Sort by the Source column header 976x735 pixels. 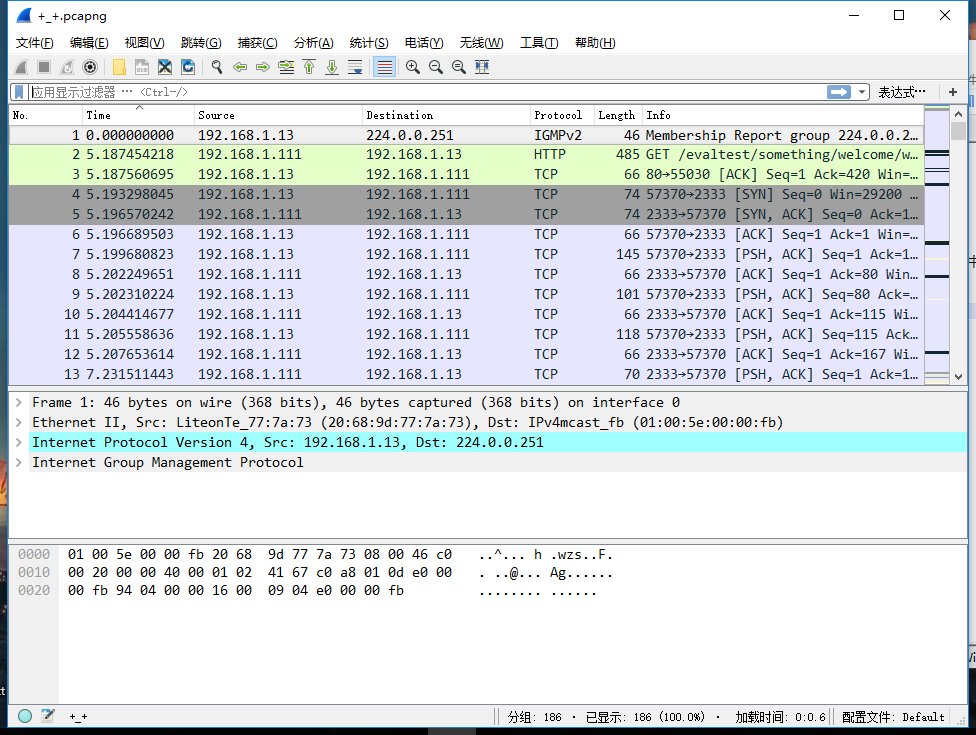(x=278, y=115)
